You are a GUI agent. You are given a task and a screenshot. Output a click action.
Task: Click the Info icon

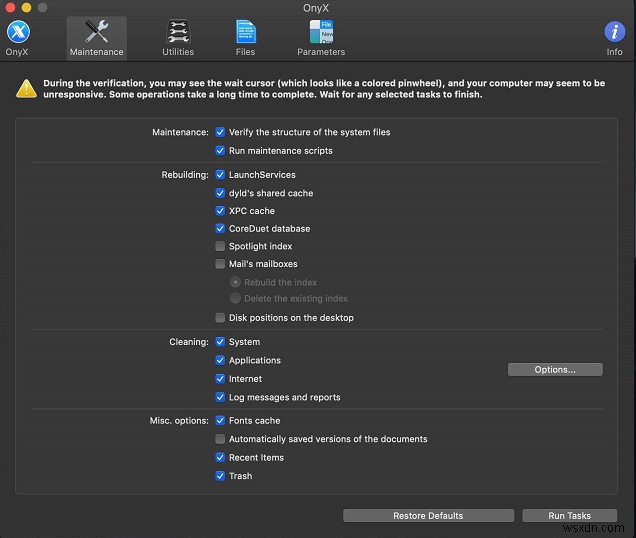[615, 32]
